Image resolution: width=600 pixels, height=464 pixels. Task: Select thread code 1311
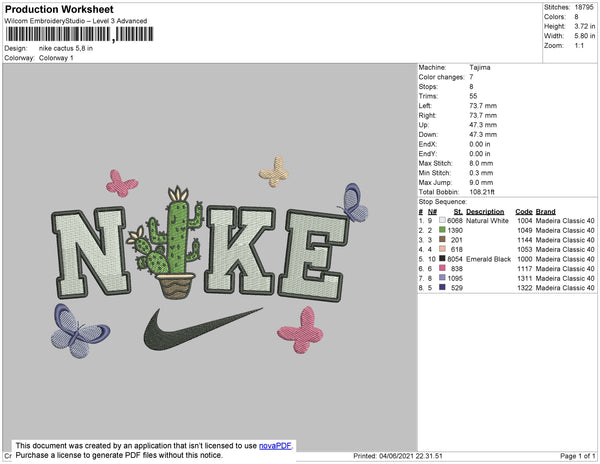[525, 278]
